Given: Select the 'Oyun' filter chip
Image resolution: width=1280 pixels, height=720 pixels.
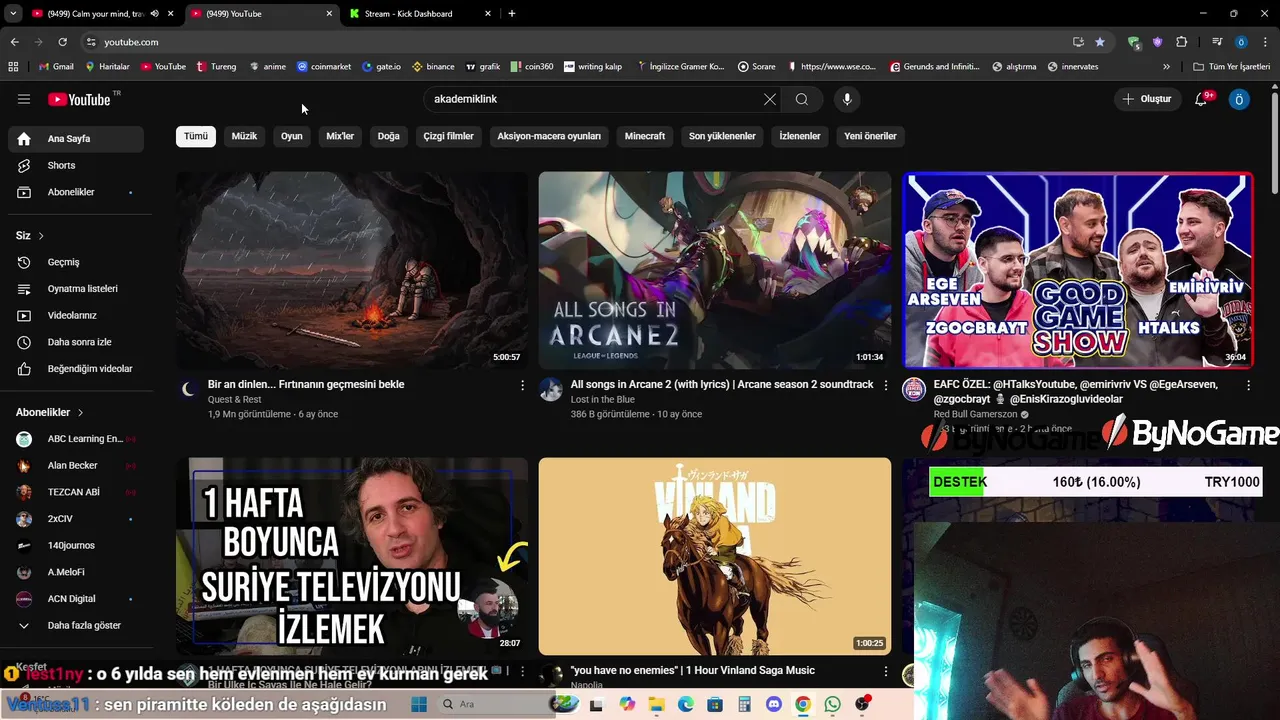Looking at the screenshot, I should click(292, 136).
